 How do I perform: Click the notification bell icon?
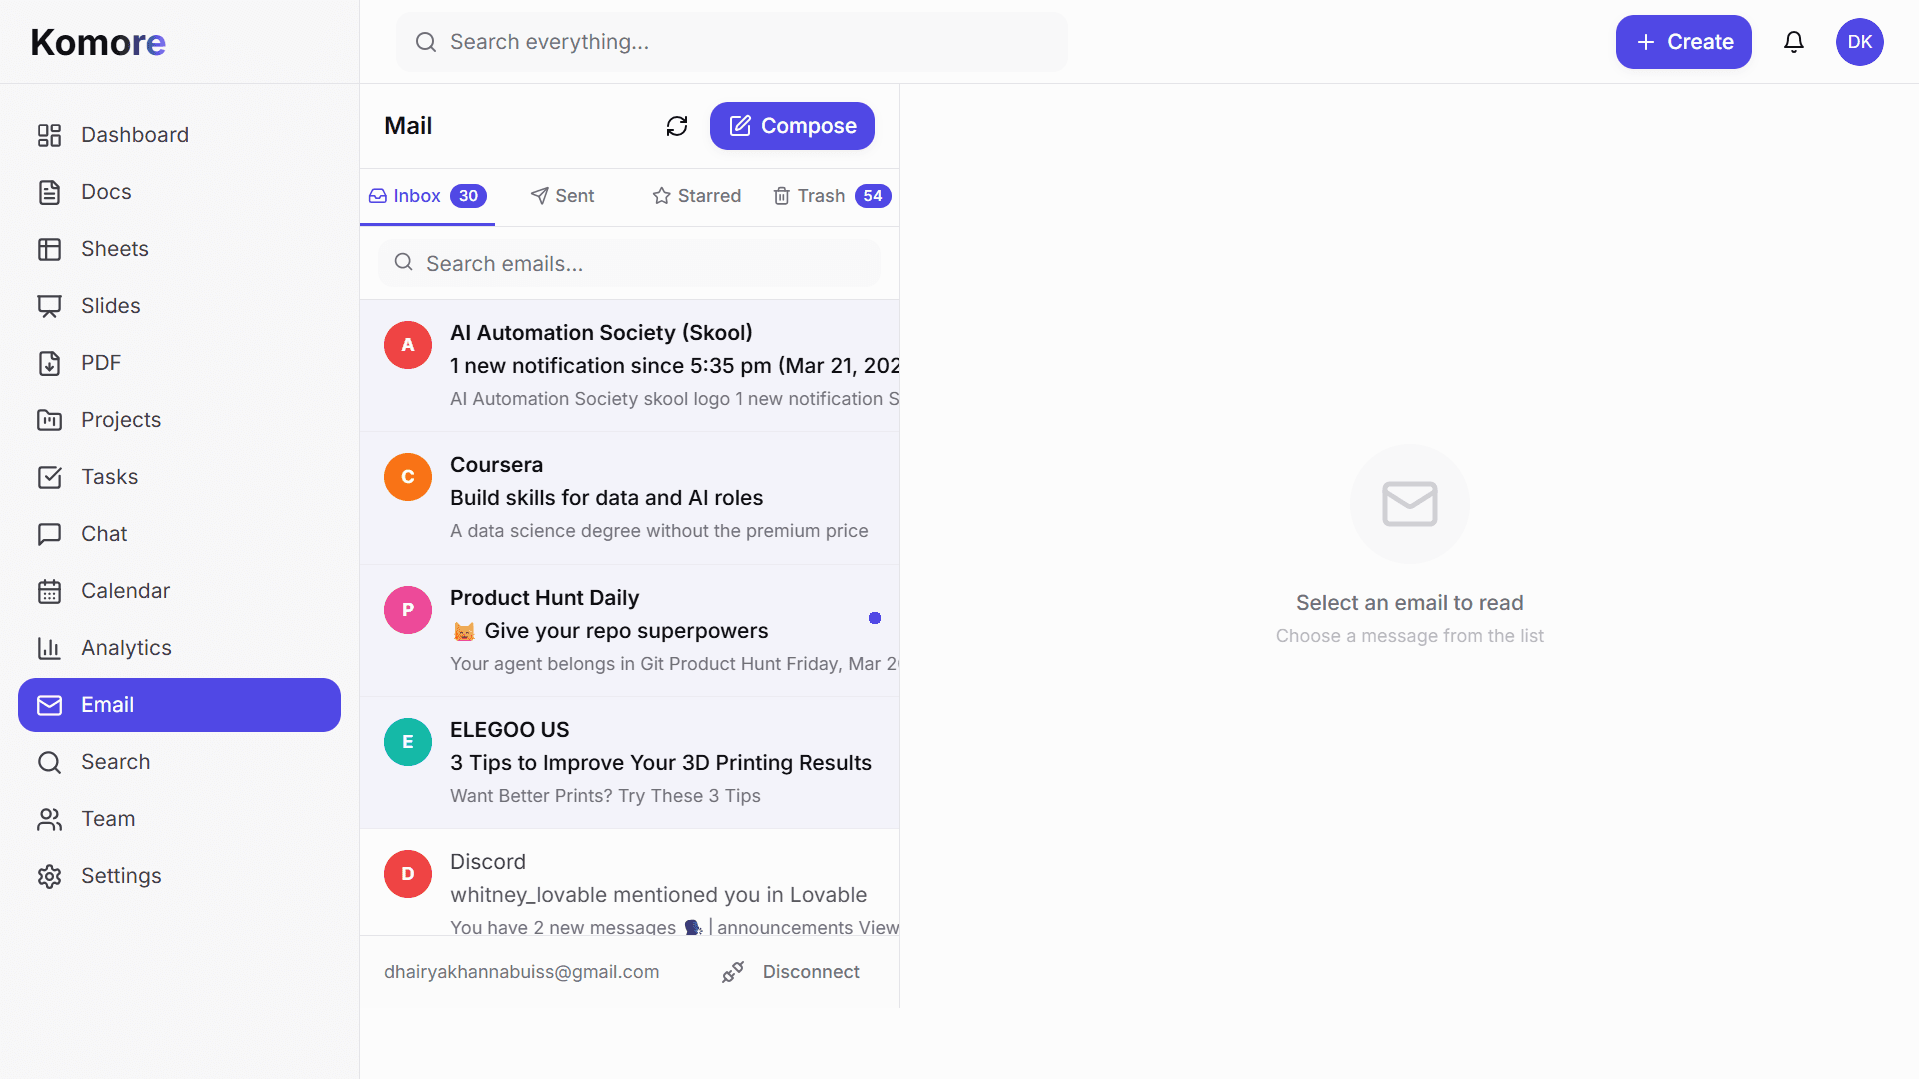(1793, 42)
